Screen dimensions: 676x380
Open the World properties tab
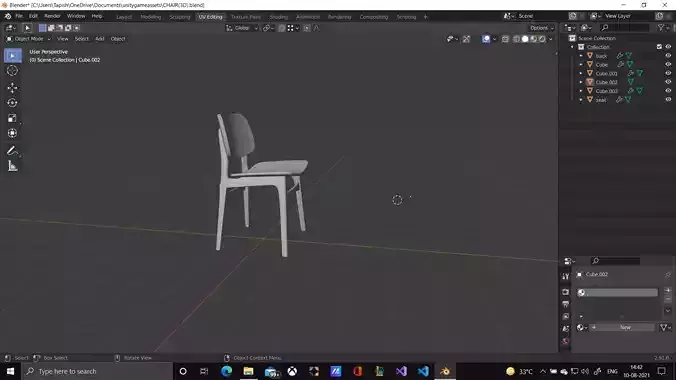point(566,341)
